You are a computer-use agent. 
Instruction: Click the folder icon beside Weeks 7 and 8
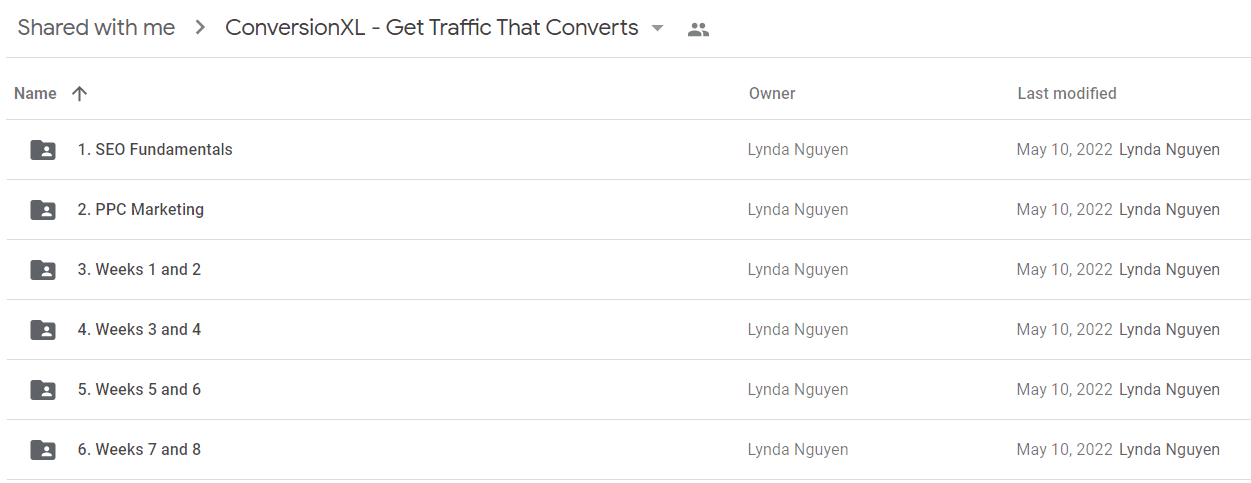point(43,450)
